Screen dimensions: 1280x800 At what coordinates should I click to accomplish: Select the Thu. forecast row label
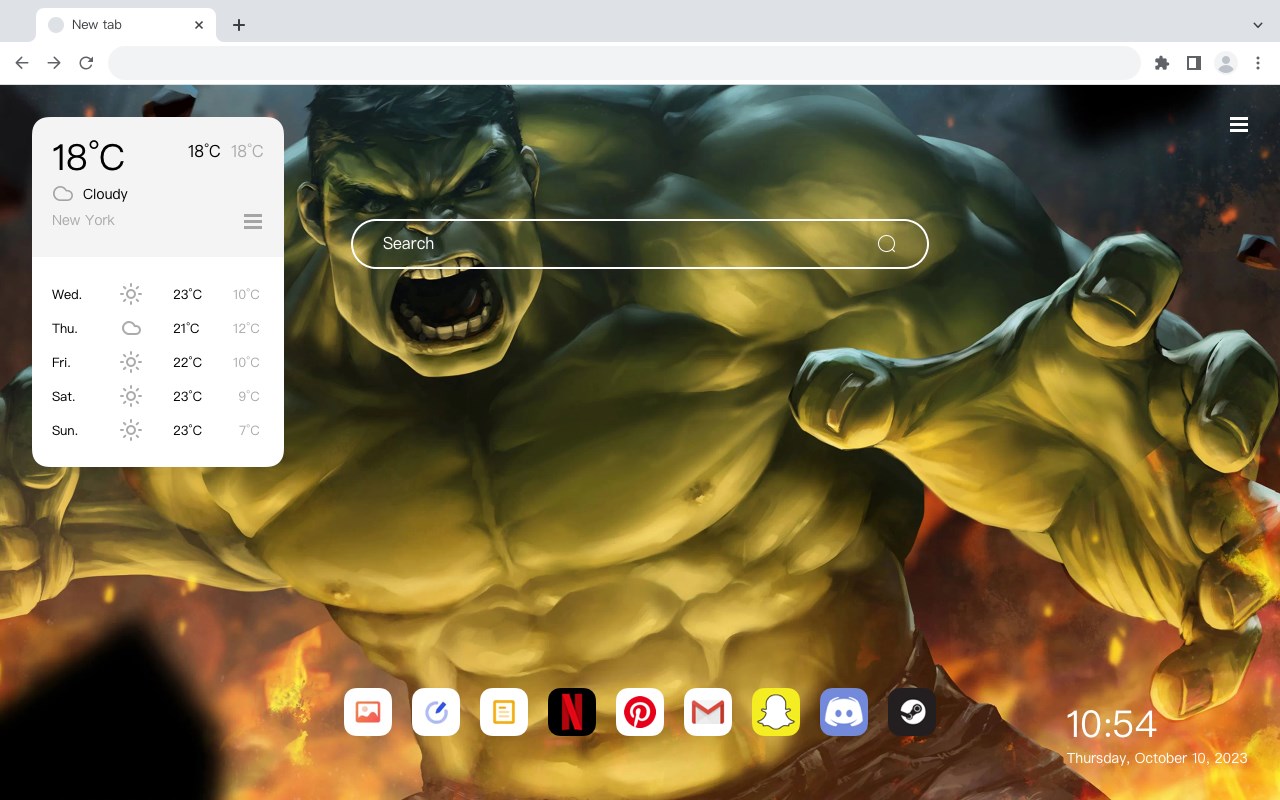tap(65, 328)
